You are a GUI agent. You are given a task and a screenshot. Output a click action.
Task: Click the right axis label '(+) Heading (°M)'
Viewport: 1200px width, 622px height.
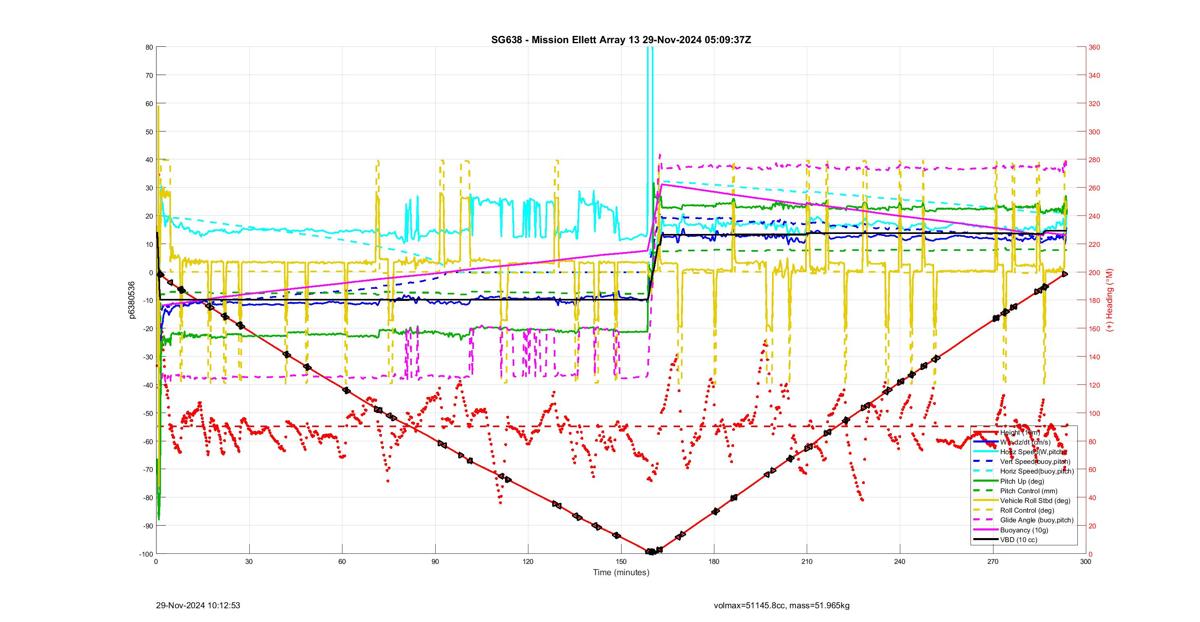tap(1109, 300)
